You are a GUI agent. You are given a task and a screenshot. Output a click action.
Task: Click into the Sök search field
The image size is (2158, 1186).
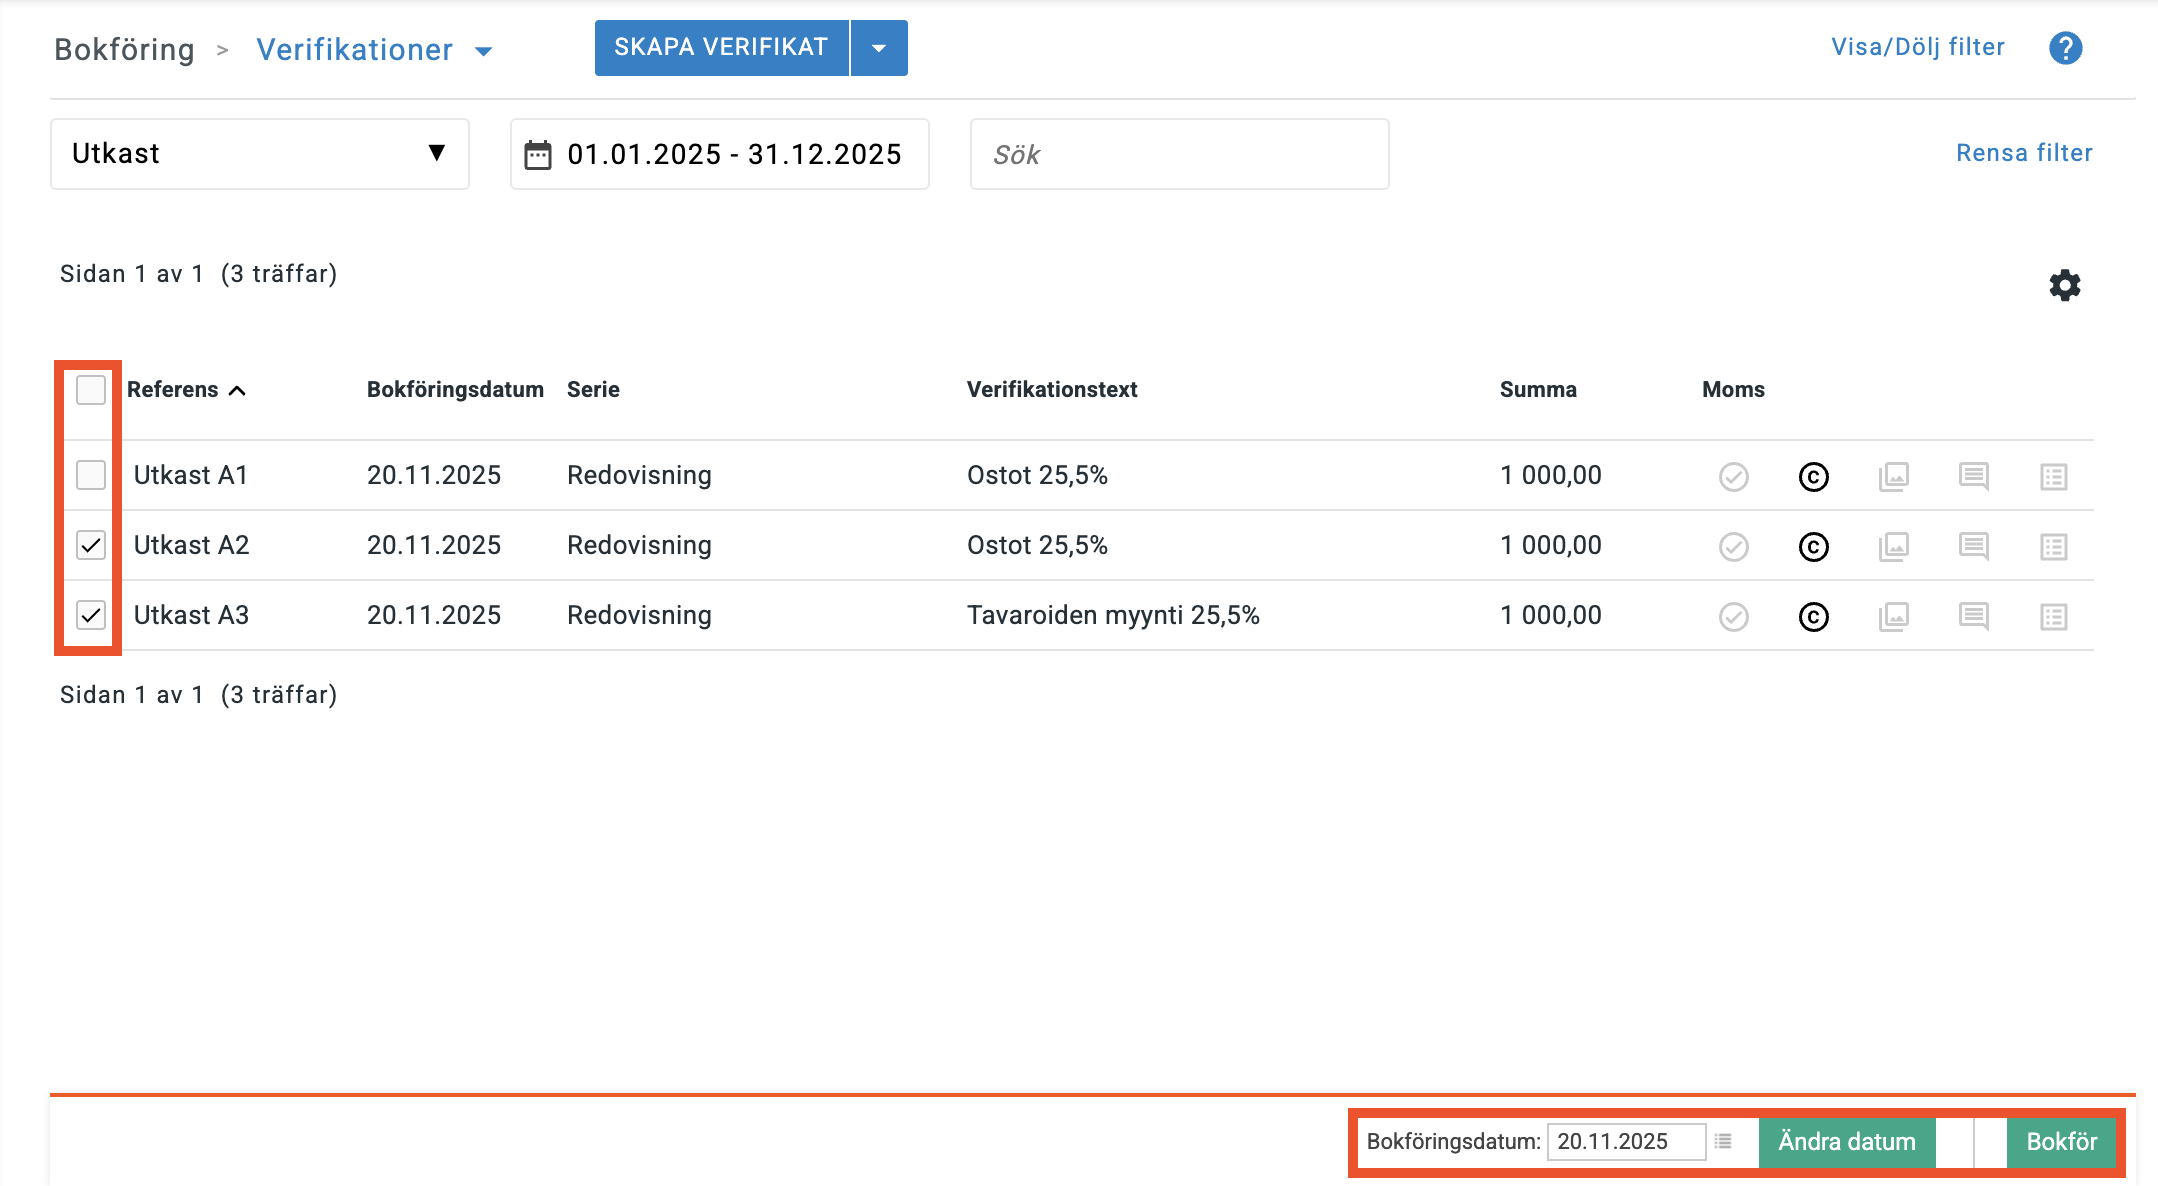(x=1179, y=155)
